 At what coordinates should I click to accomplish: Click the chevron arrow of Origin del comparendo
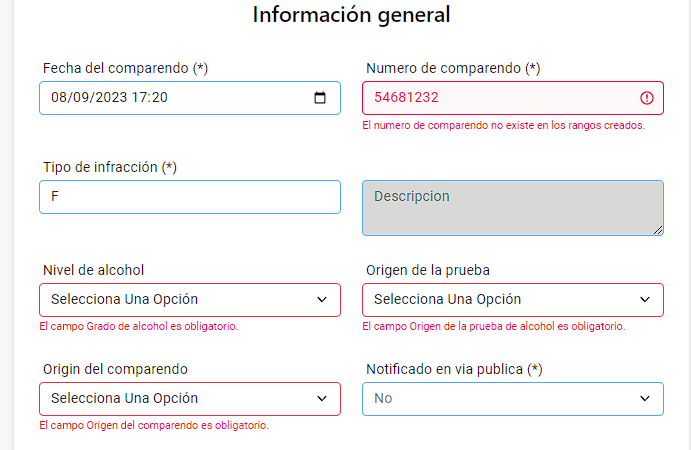322,398
